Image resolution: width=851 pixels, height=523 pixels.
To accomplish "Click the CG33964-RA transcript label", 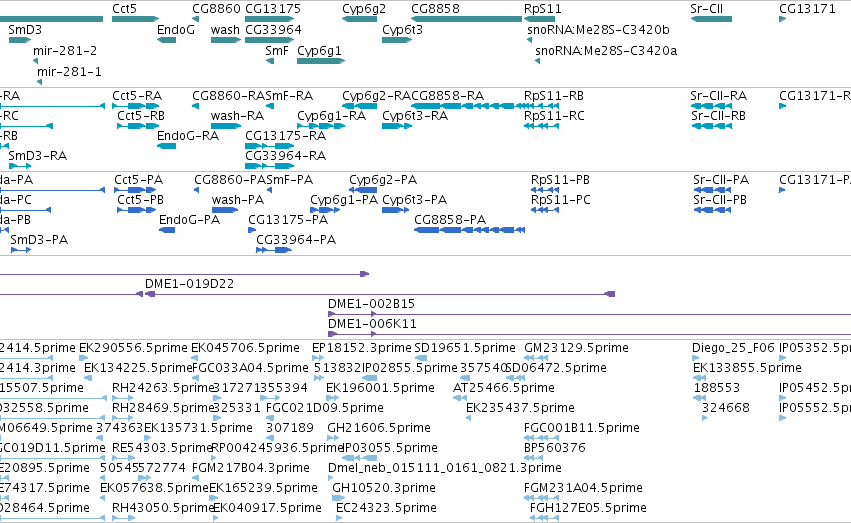I will [285, 156].
